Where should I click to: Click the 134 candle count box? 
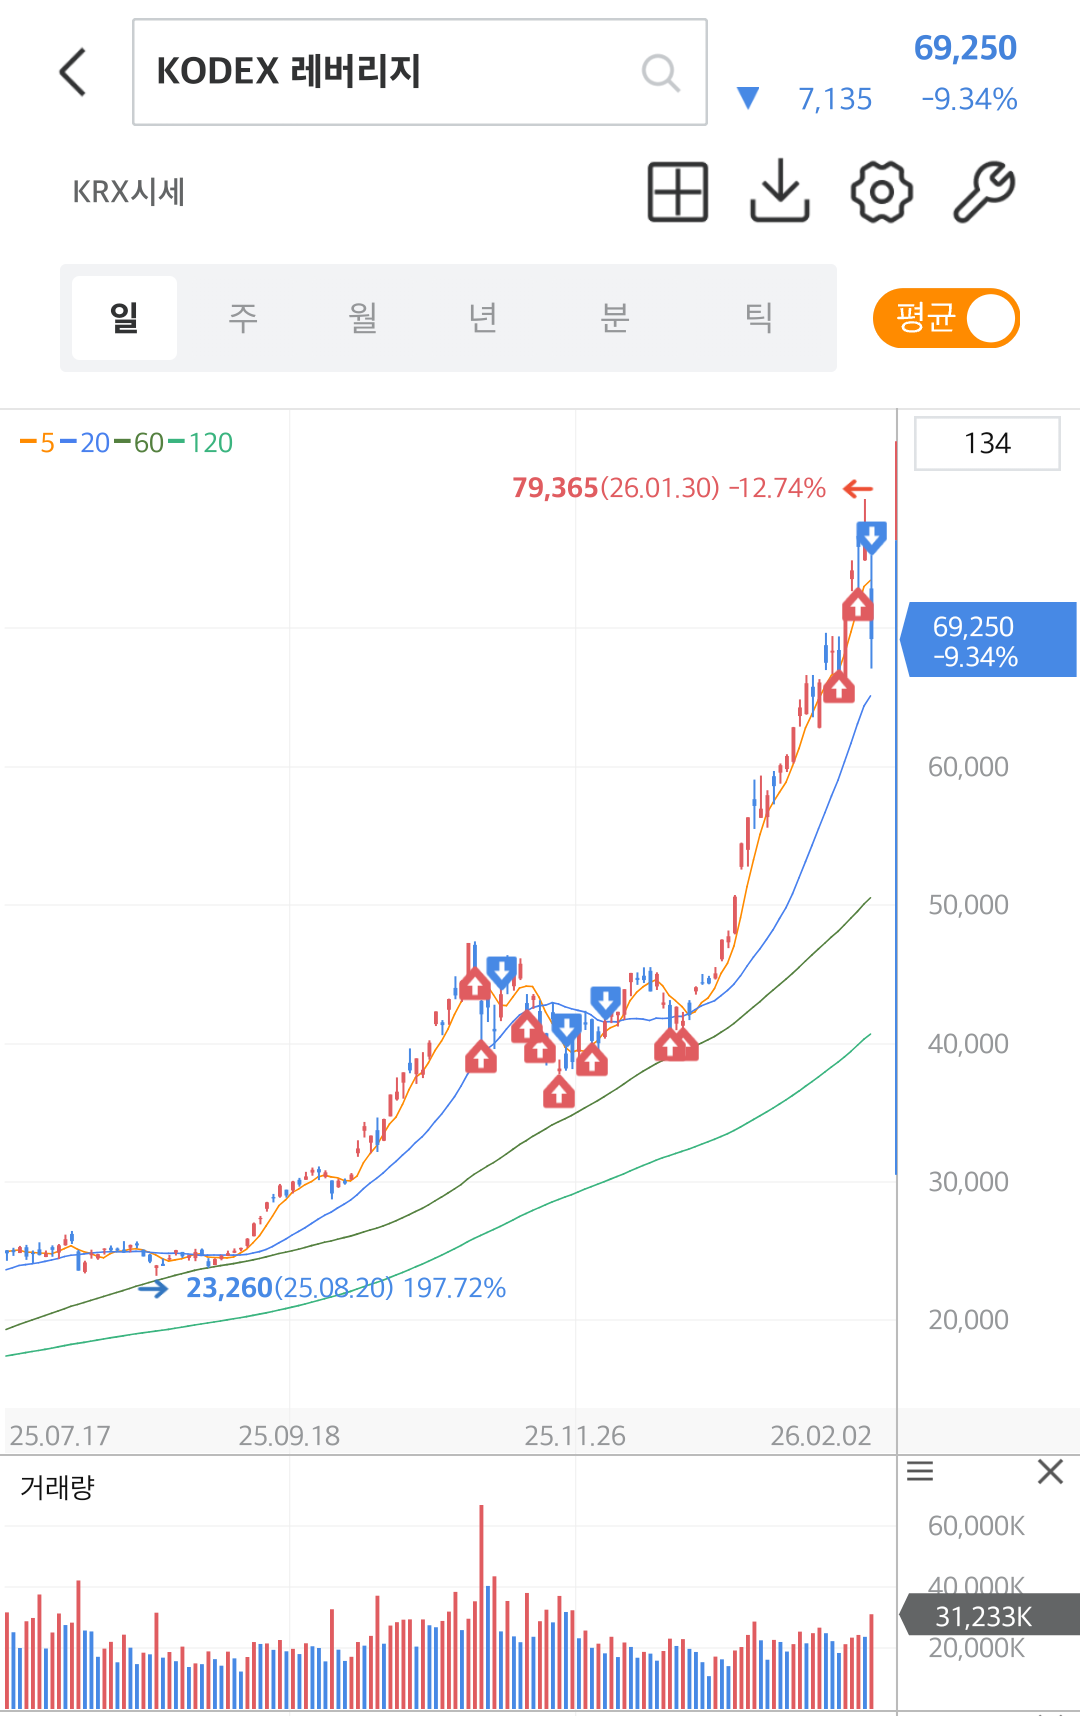(987, 443)
